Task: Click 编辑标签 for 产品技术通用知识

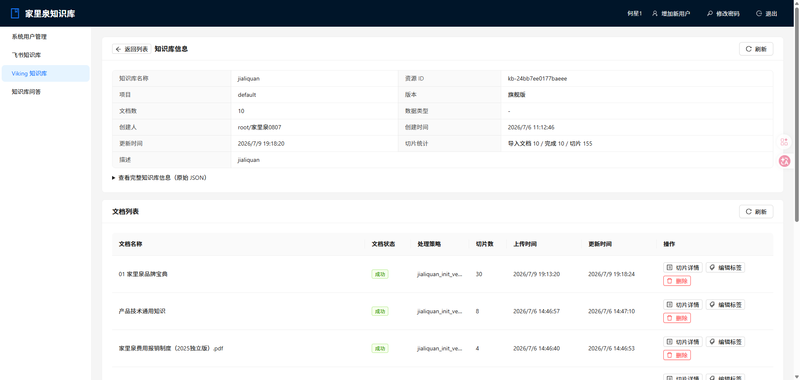Action: [x=725, y=305]
